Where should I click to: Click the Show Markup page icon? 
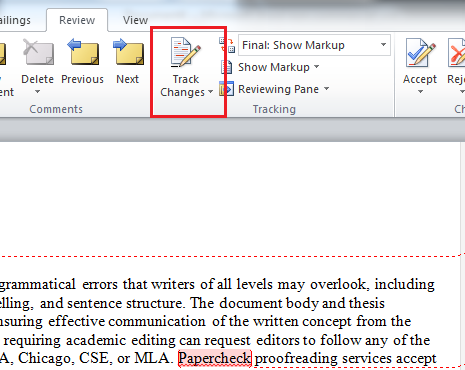coord(227,67)
